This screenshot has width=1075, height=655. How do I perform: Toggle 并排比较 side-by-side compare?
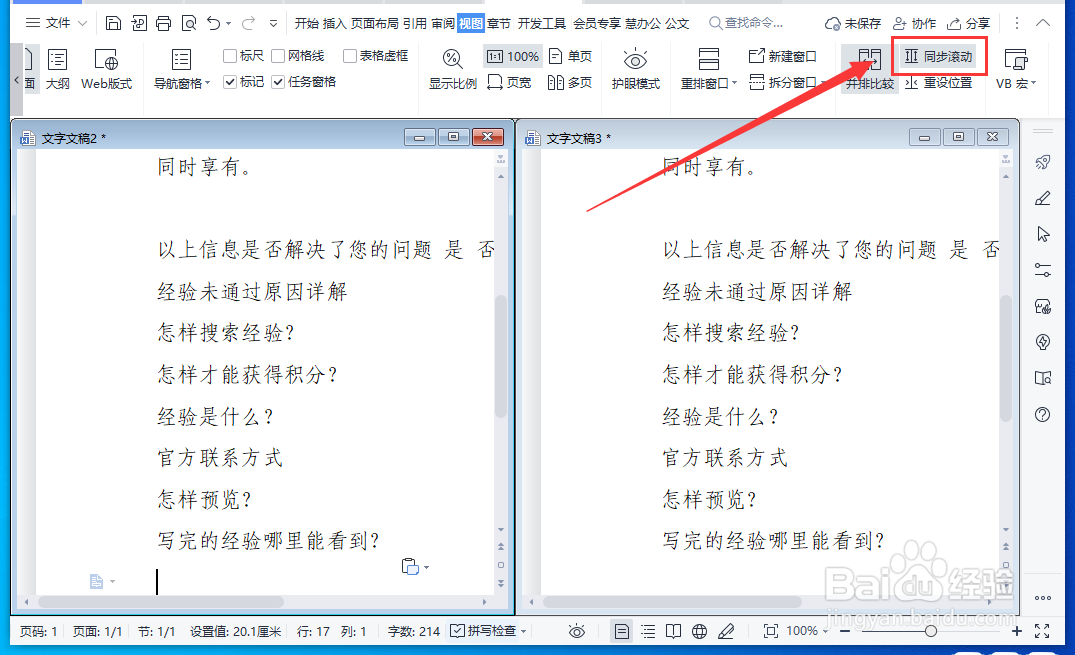pos(869,69)
